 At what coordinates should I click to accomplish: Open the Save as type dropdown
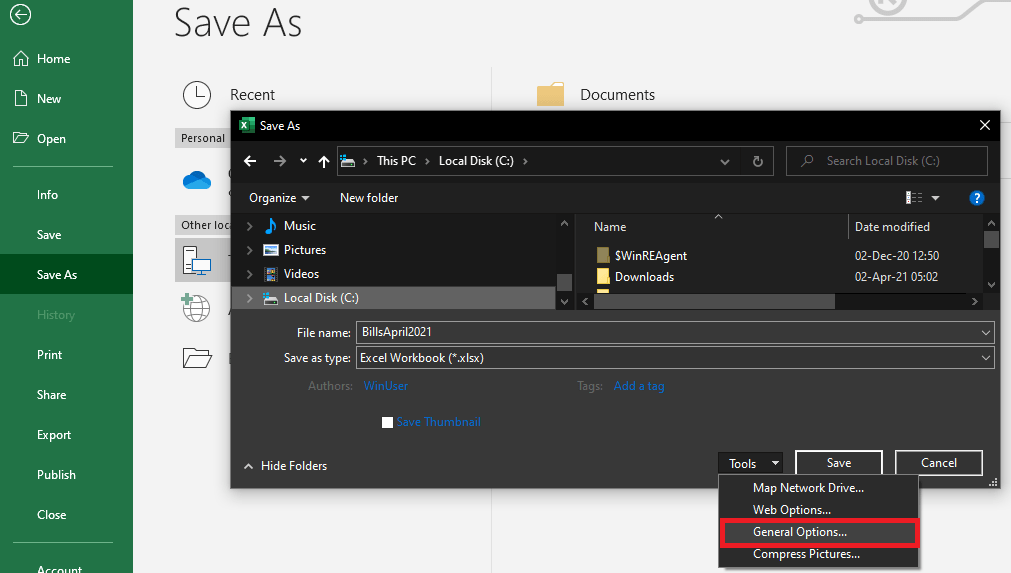click(986, 358)
